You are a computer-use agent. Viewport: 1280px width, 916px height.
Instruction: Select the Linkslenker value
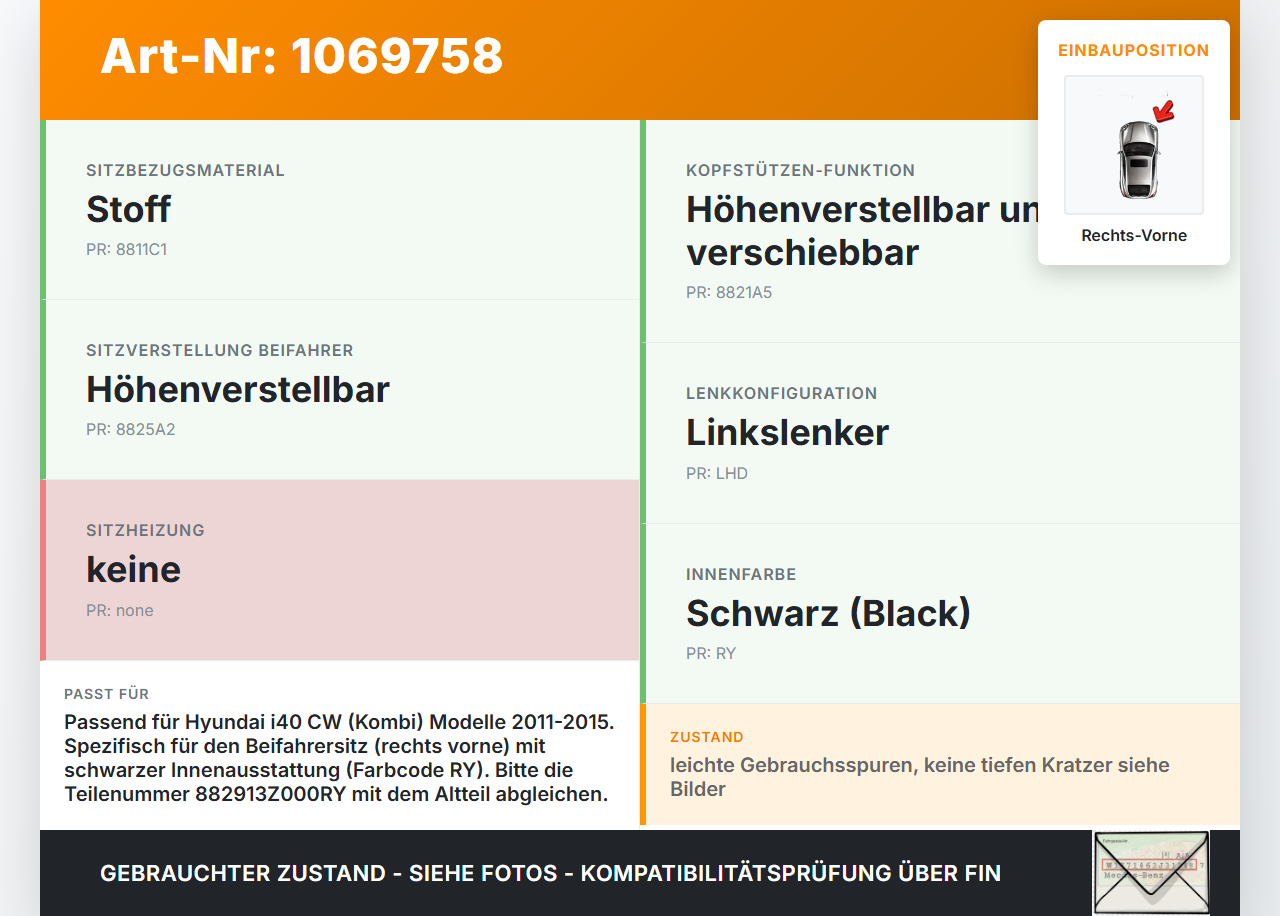click(x=787, y=432)
